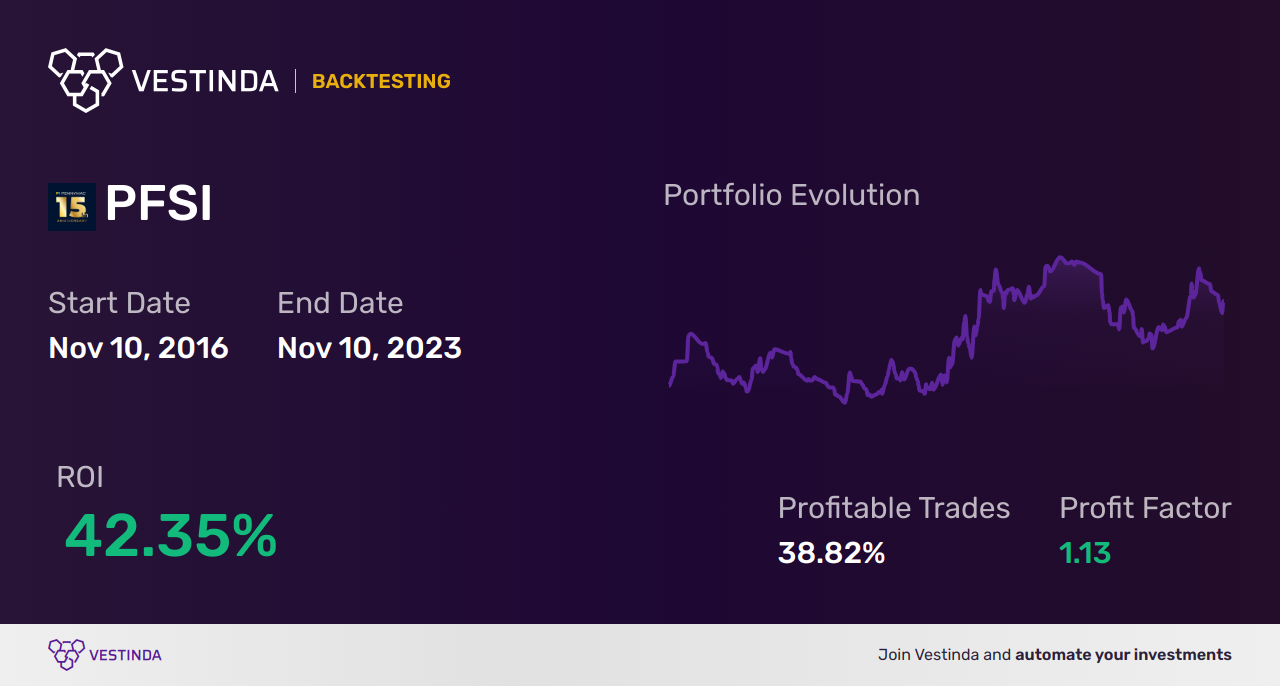The width and height of the screenshot is (1280, 686).
Task: Click the 1.13 profit factor value
Action: tap(1085, 552)
